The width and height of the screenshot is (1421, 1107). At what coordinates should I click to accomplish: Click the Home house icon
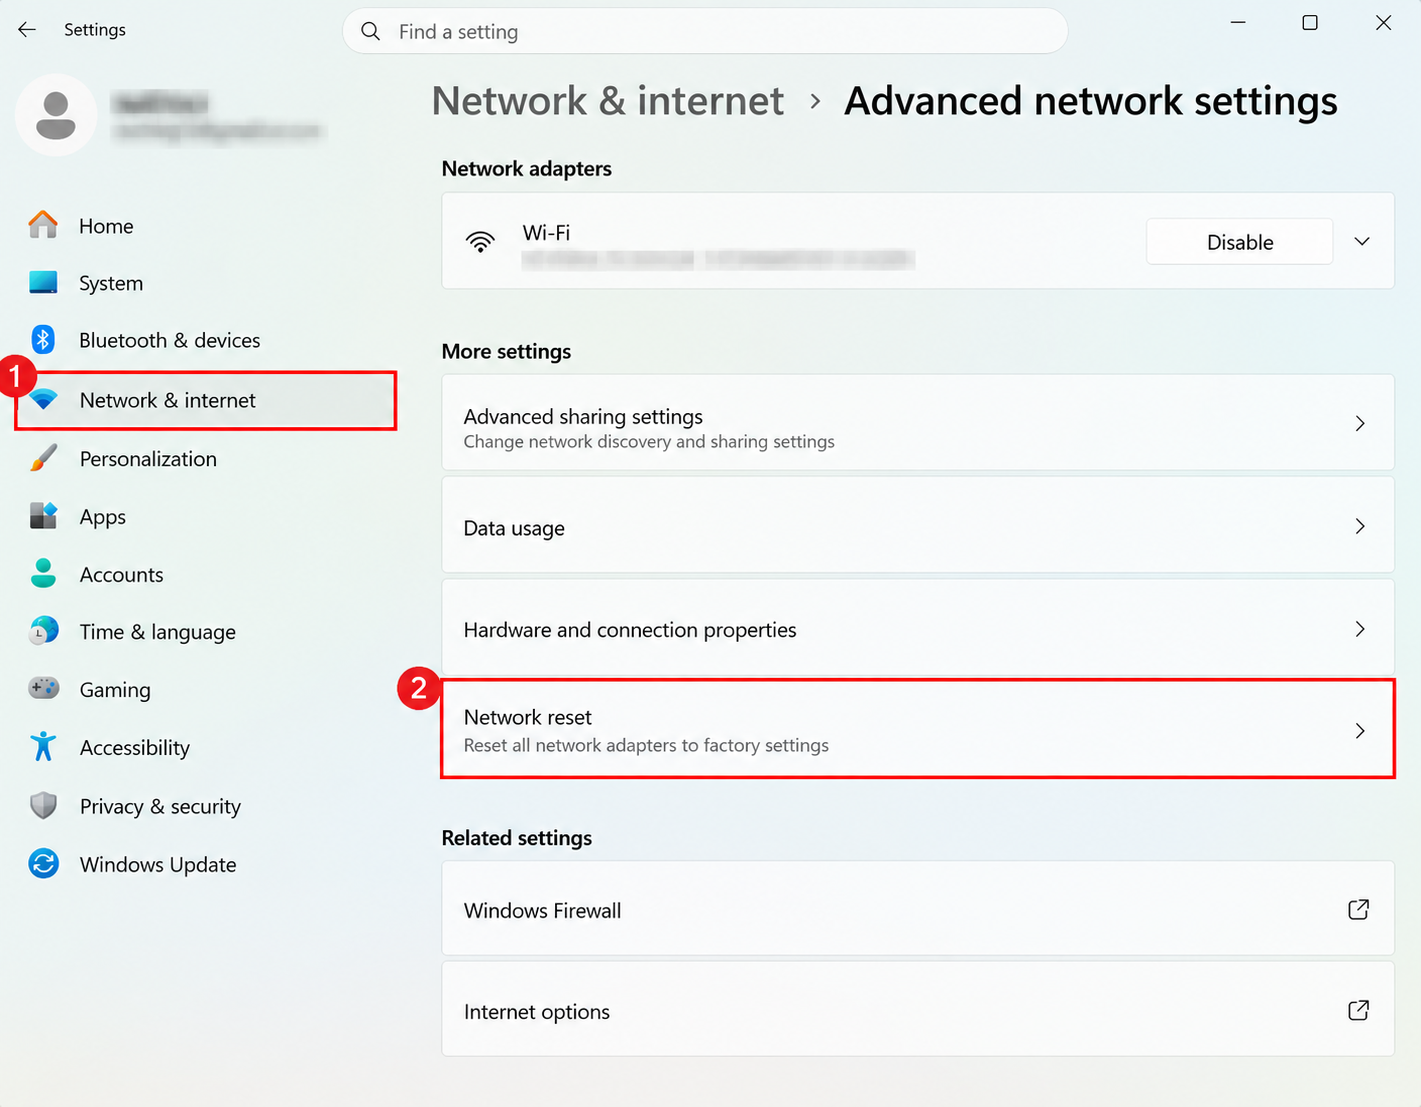coord(43,225)
